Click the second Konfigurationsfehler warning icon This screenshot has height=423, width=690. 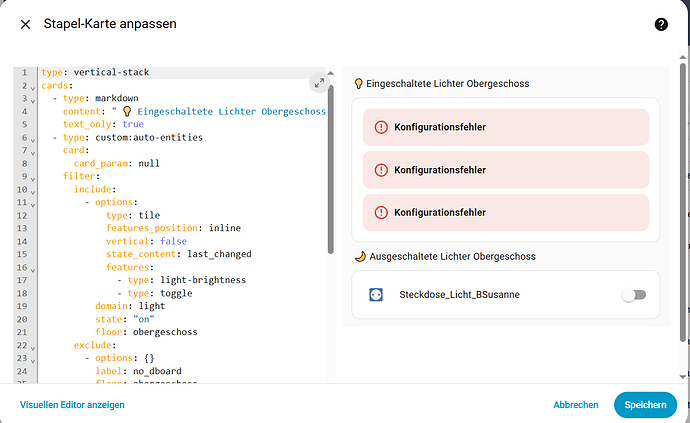pyautogui.click(x=381, y=170)
